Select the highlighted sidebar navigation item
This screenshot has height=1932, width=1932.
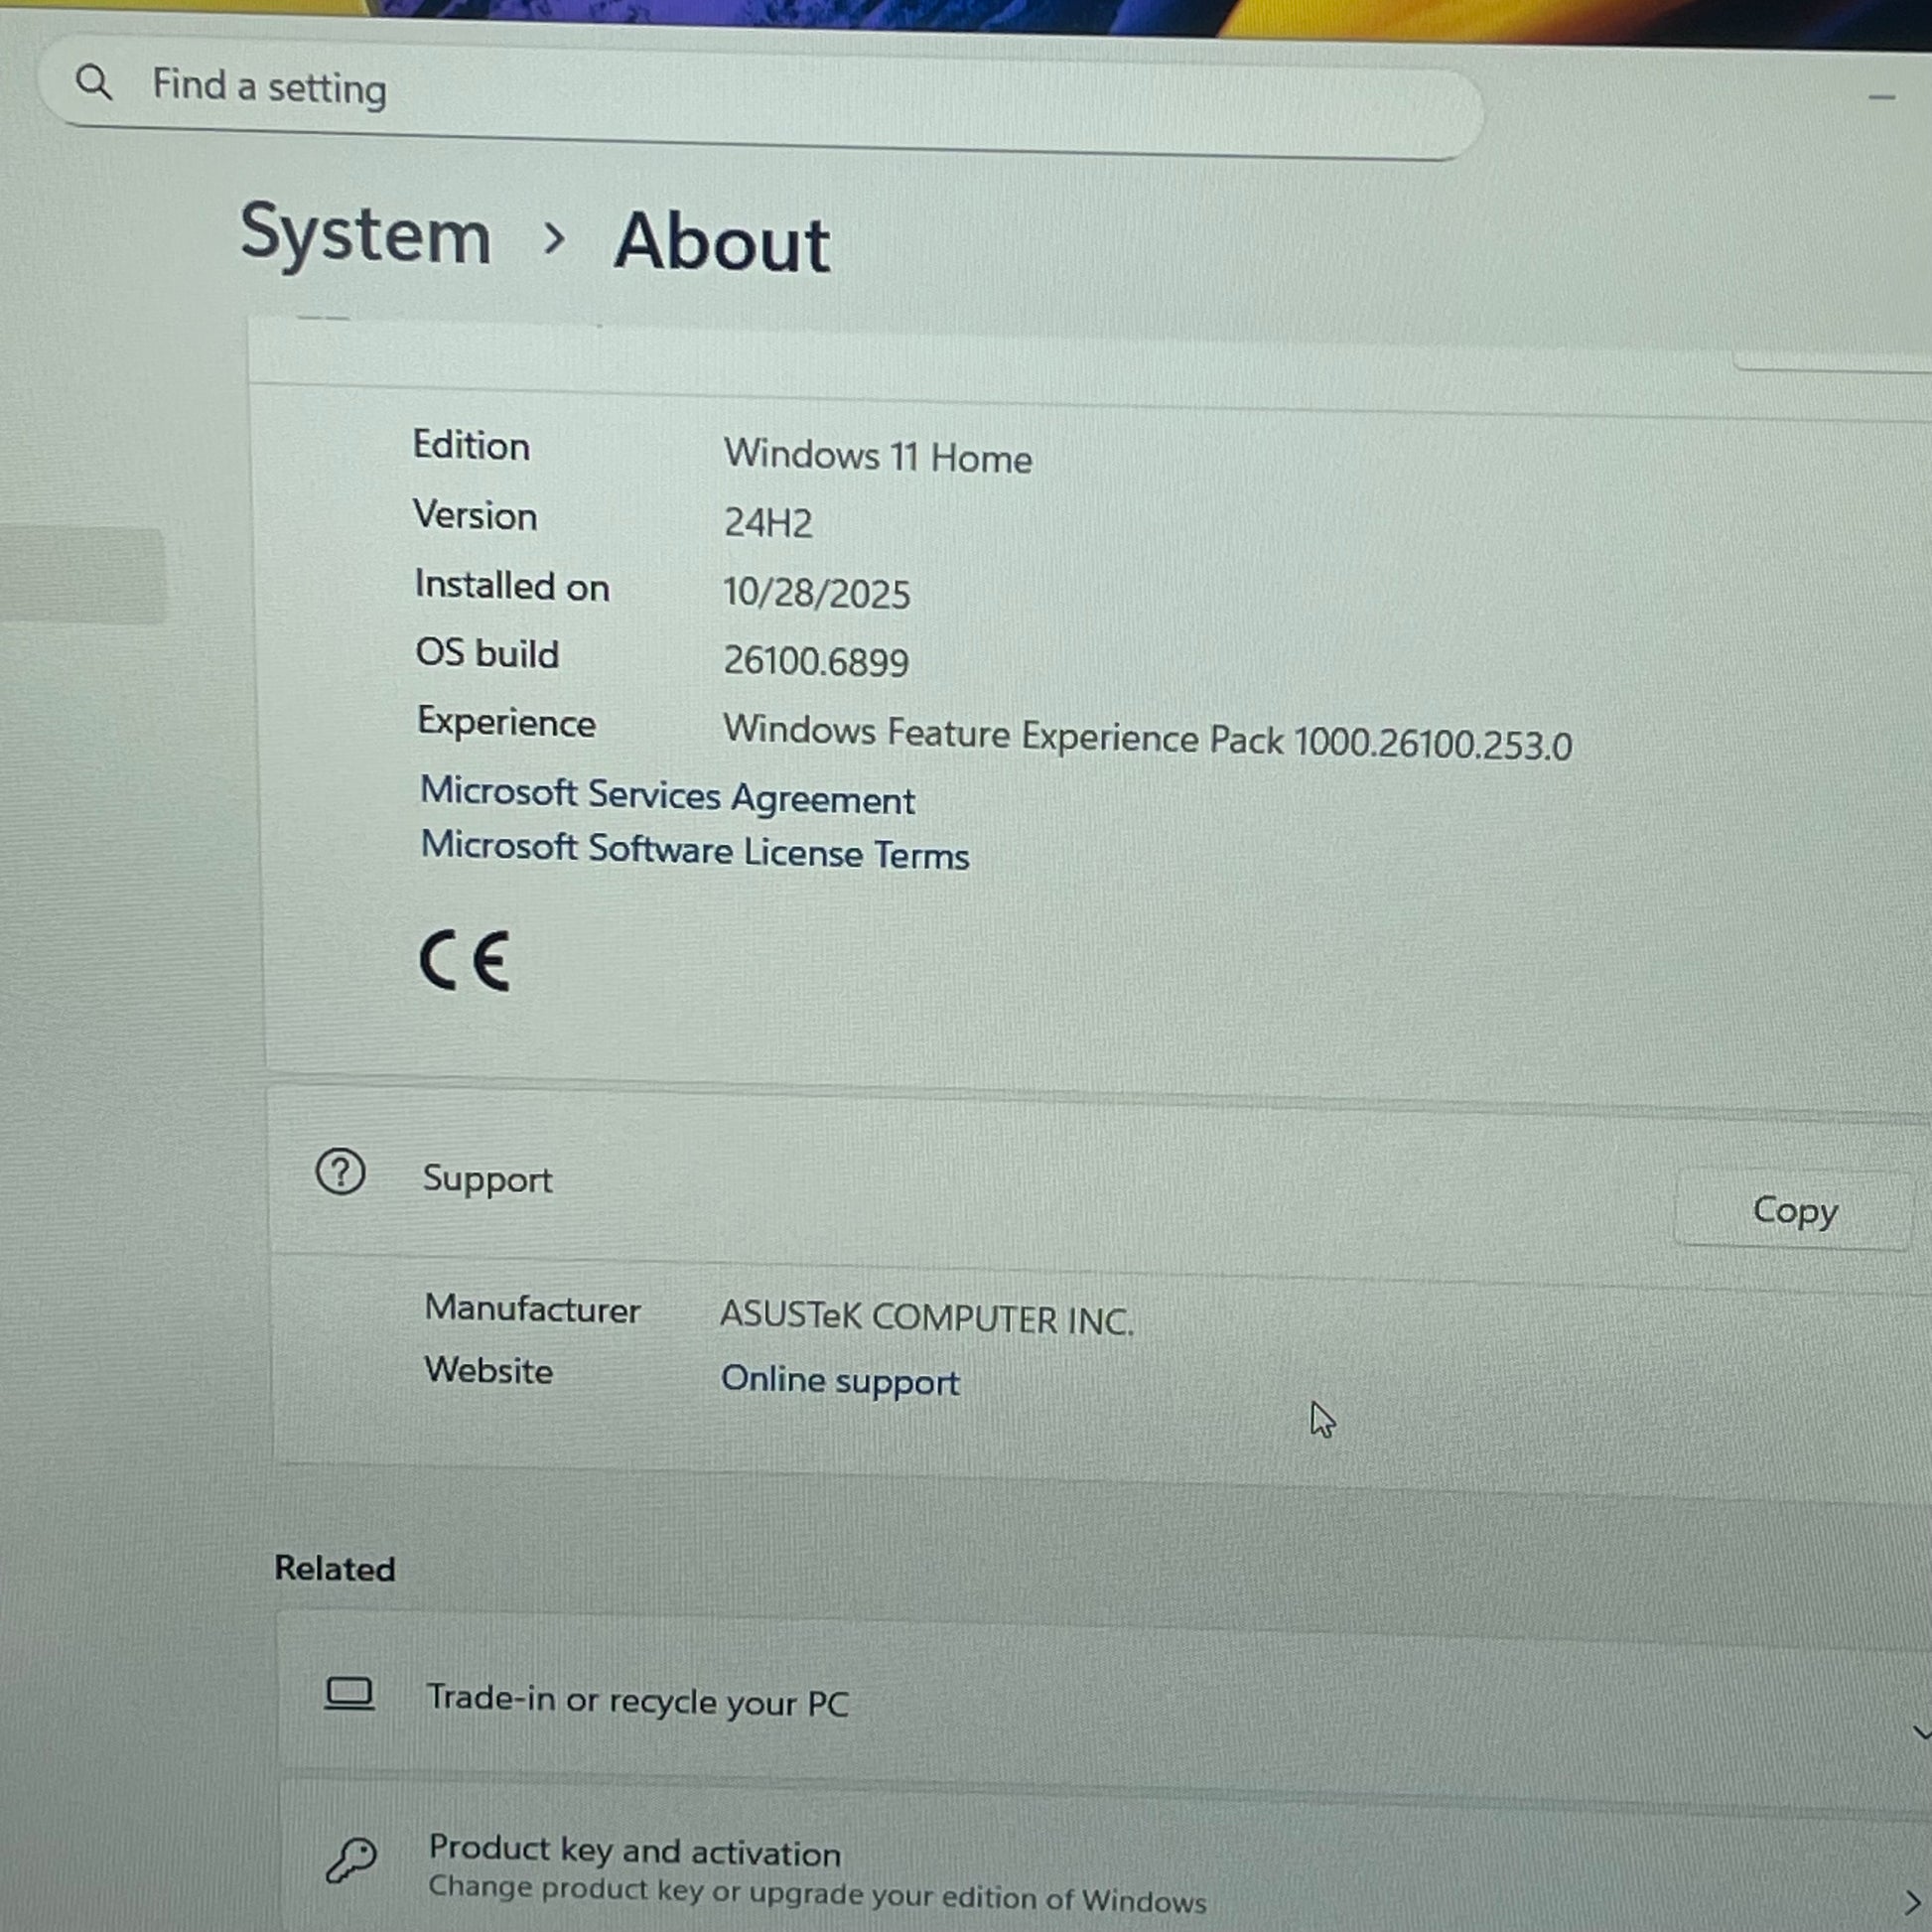click(x=80, y=577)
